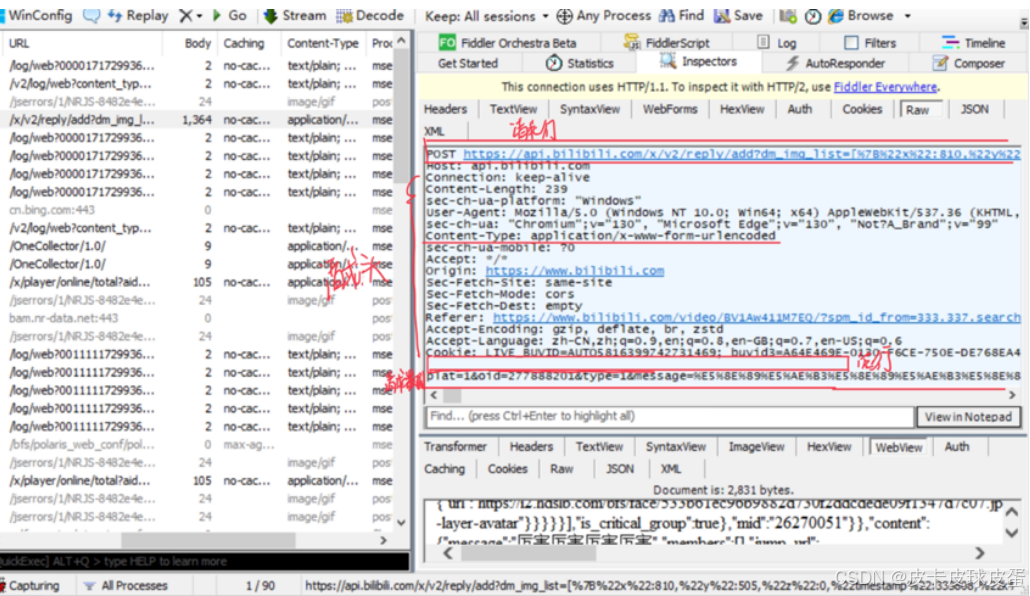1030x596 pixels.
Task: Click the URL column header
Action: (81, 43)
